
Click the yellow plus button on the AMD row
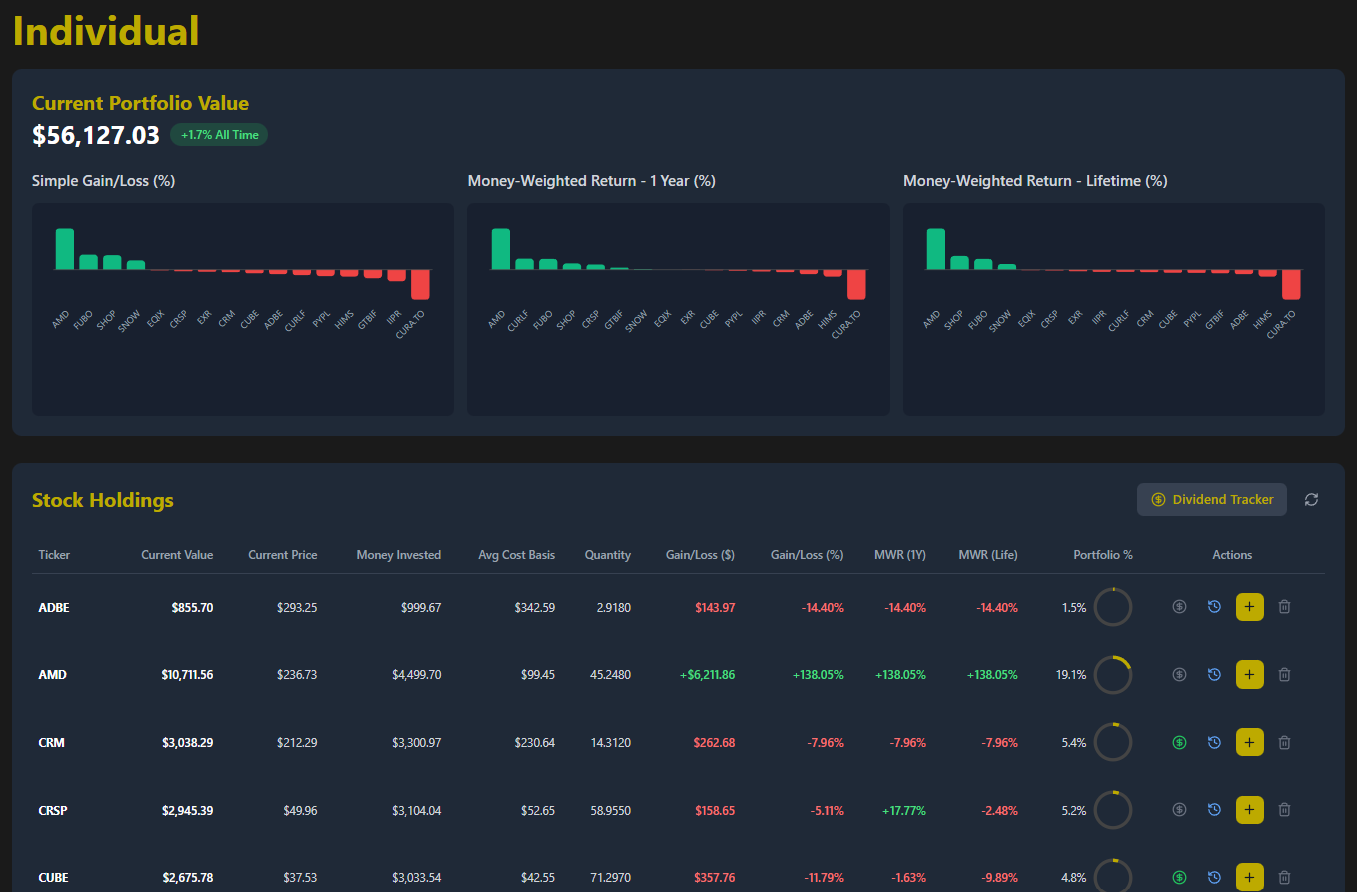(1249, 674)
